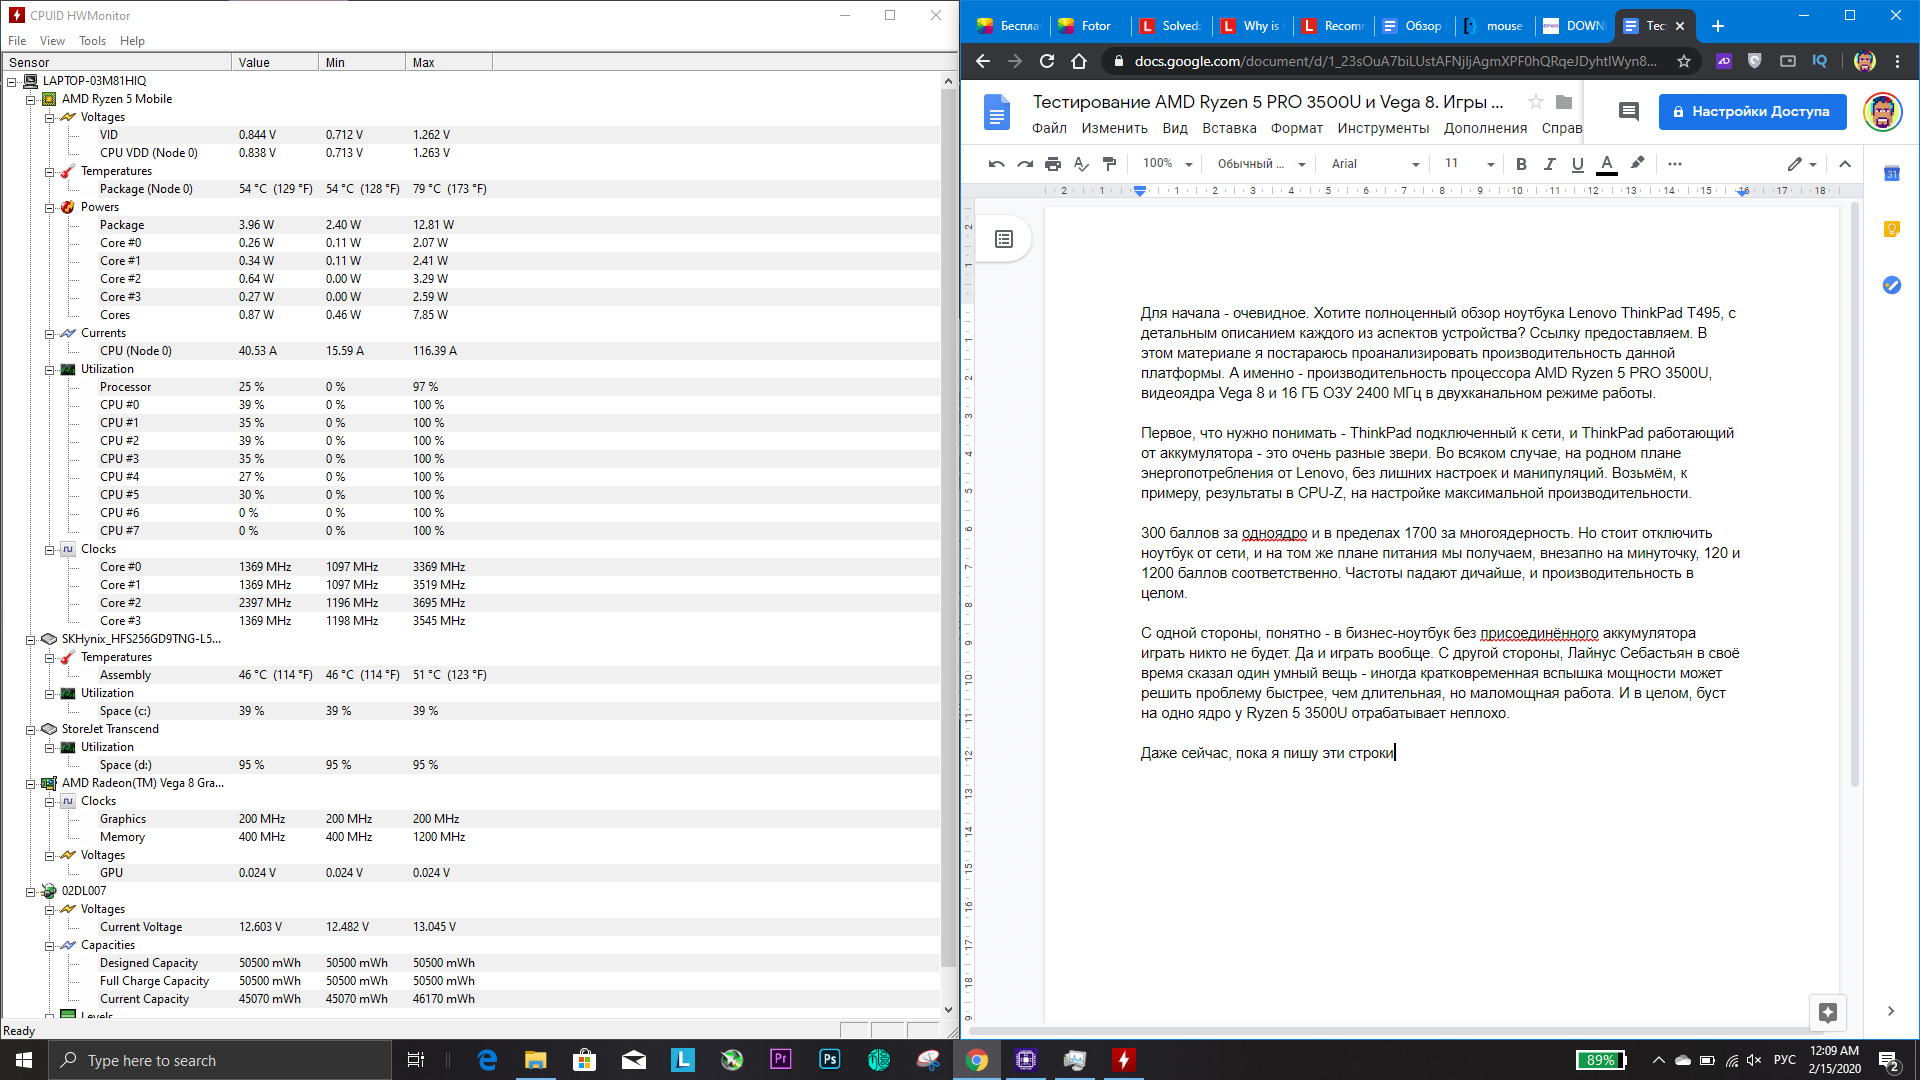Open the Chrome three-dot menu
Image resolution: width=1920 pixels, height=1080 pixels.
(1897, 61)
